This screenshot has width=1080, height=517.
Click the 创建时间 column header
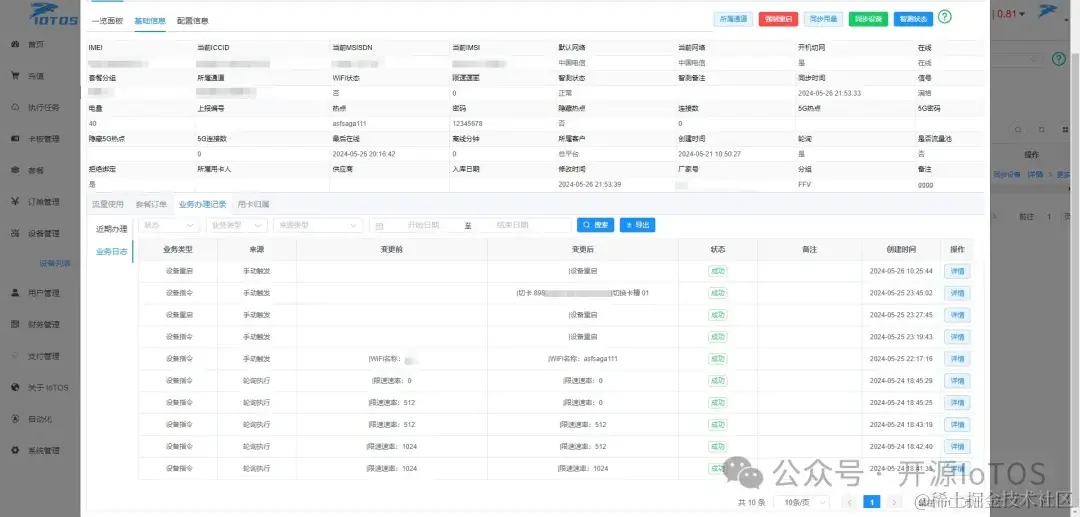click(x=901, y=249)
